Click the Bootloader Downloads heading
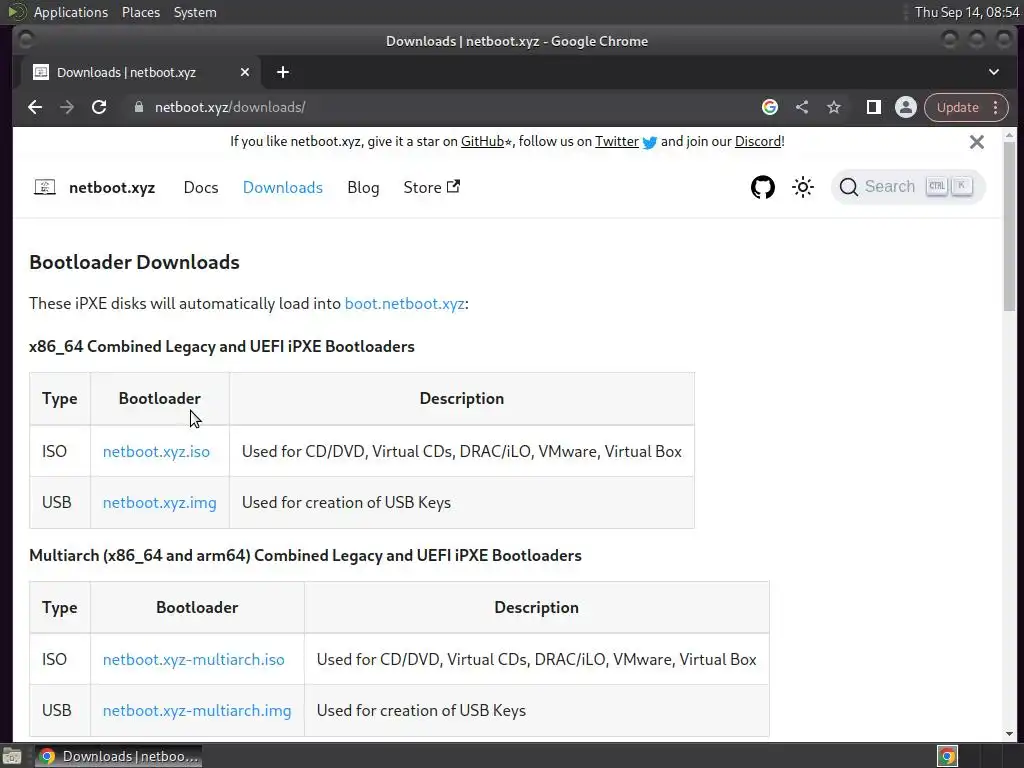 (135, 262)
